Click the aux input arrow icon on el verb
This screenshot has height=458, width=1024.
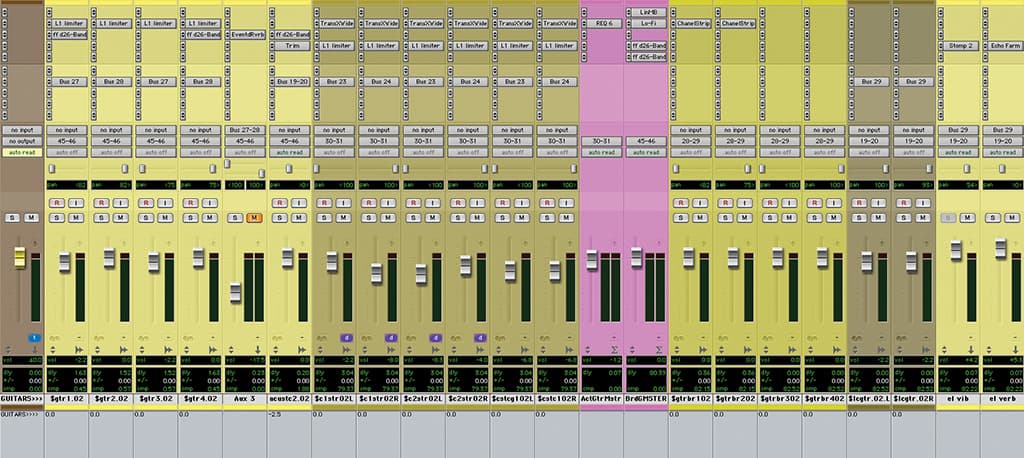(x=1015, y=350)
